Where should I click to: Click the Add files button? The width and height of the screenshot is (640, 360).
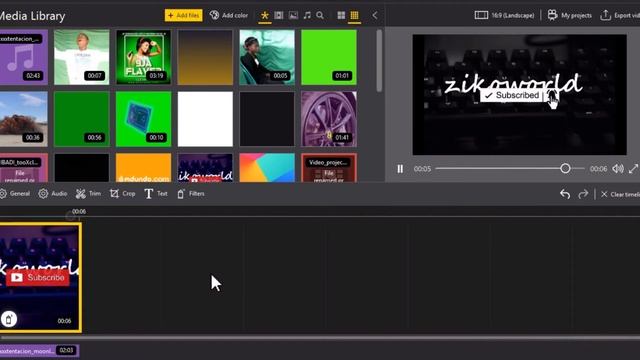[x=183, y=16]
